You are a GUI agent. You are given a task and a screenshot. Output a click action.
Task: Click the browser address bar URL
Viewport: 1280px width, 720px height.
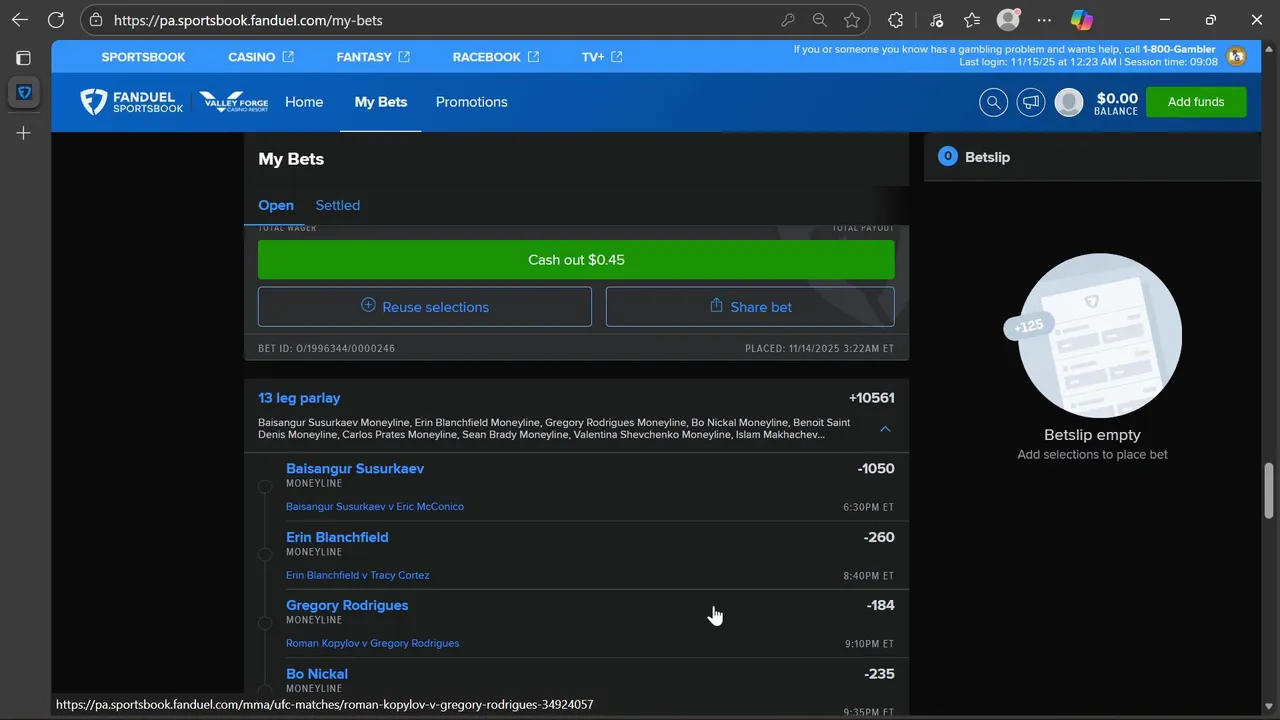tap(248, 20)
